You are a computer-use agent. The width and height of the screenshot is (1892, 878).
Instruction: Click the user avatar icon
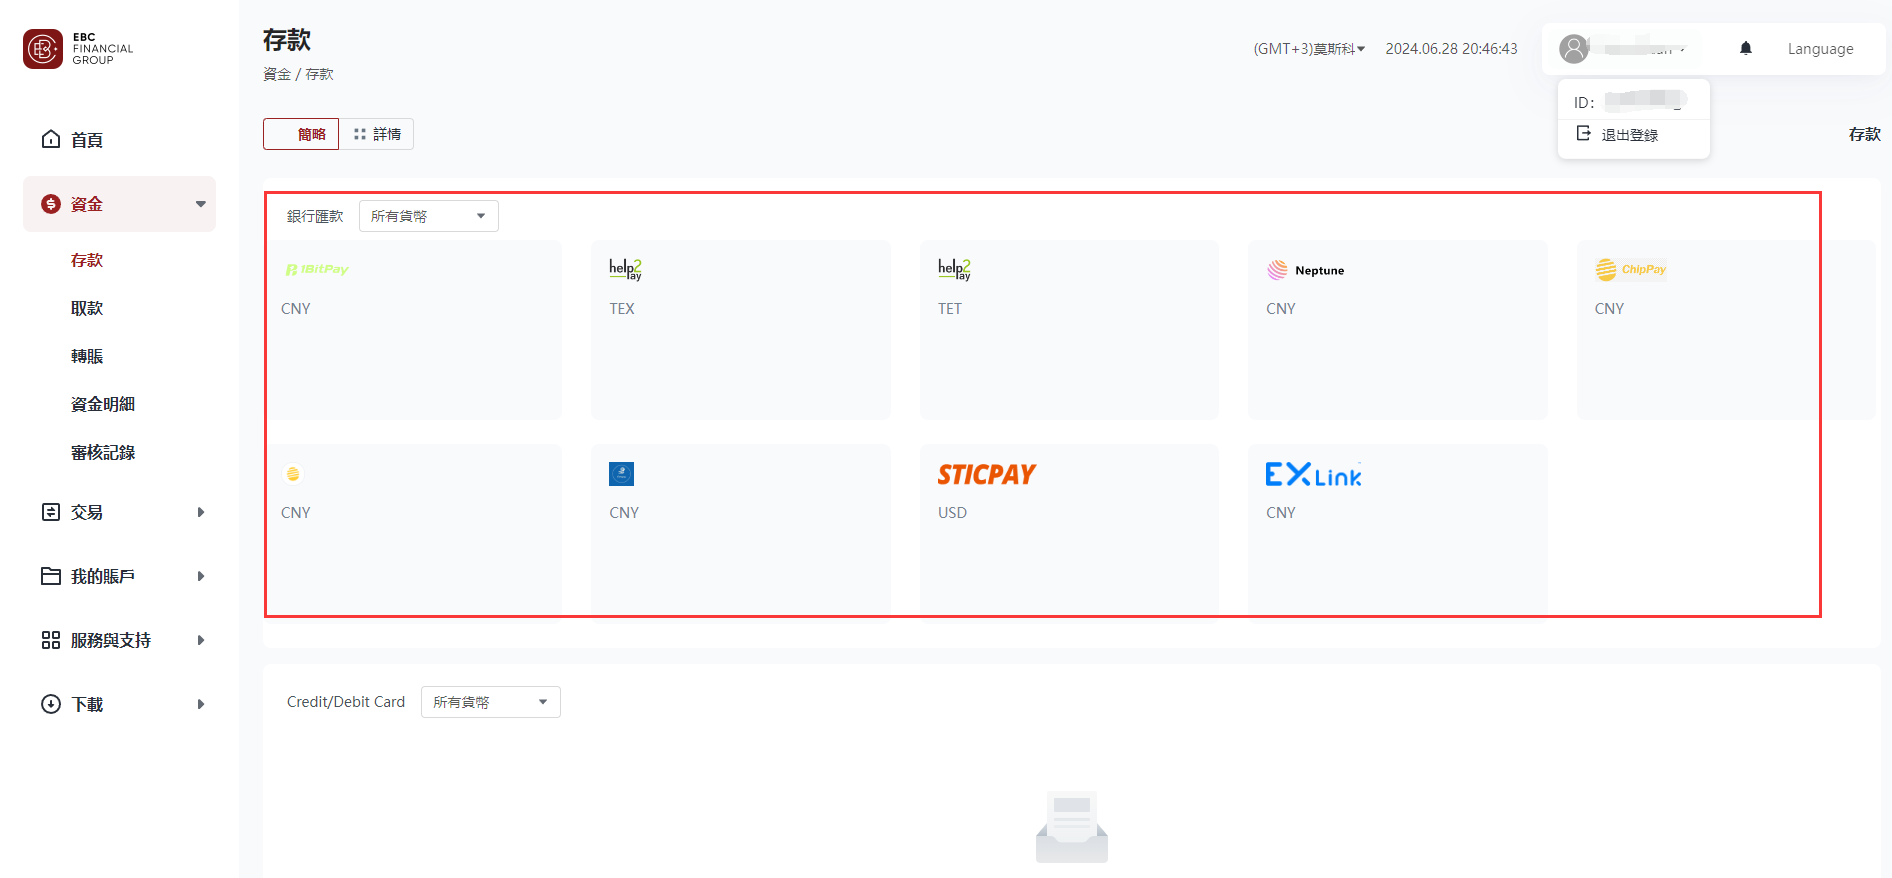coord(1574,48)
